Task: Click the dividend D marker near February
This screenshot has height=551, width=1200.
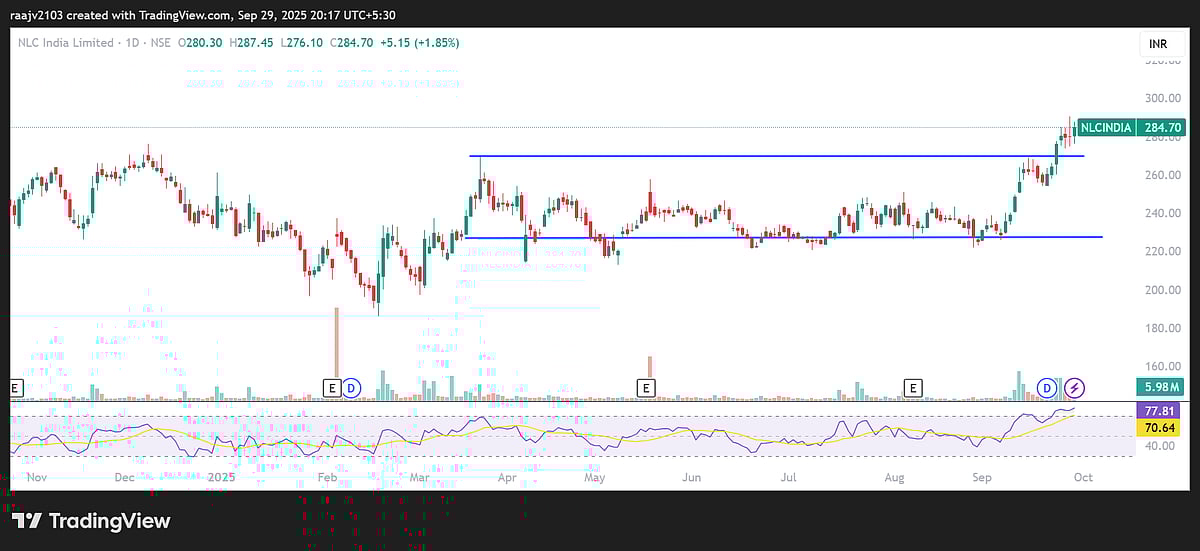Action: [351, 386]
